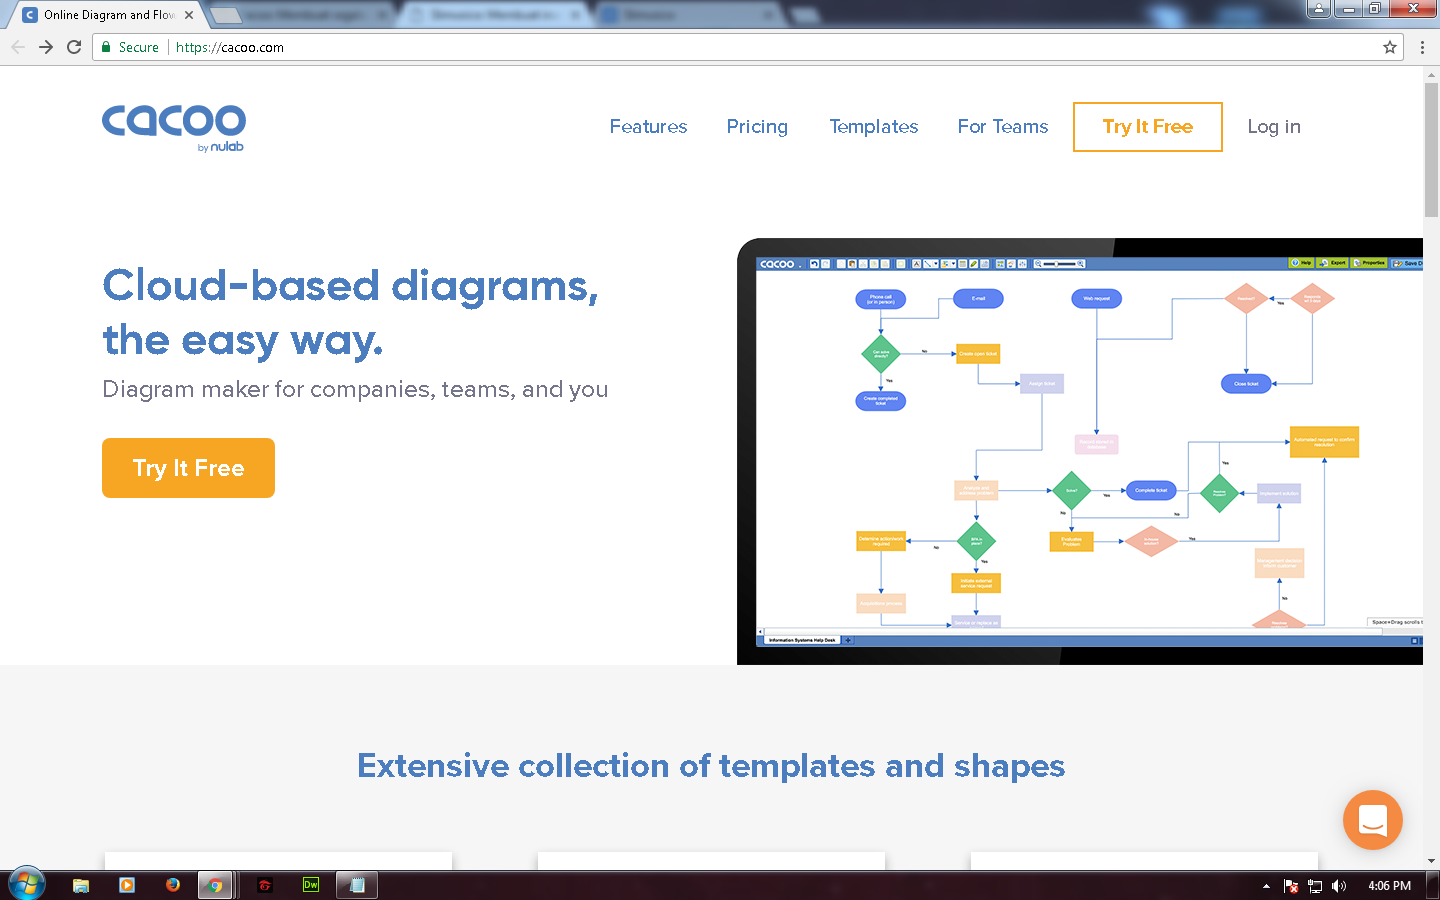The image size is (1440, 900).
Task: Open the Windows Start menu
Action: click(x=26, y=884)
